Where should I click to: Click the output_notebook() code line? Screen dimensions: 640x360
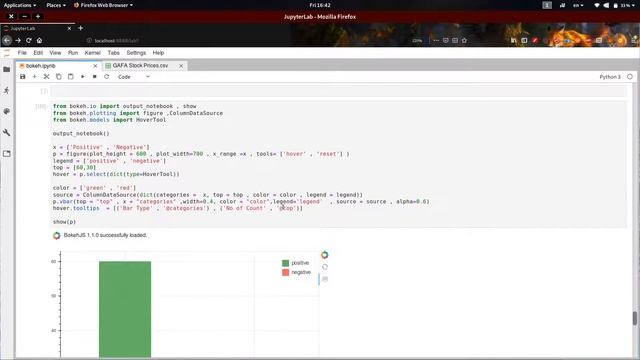pyautogui.click(x=81, y=133)
